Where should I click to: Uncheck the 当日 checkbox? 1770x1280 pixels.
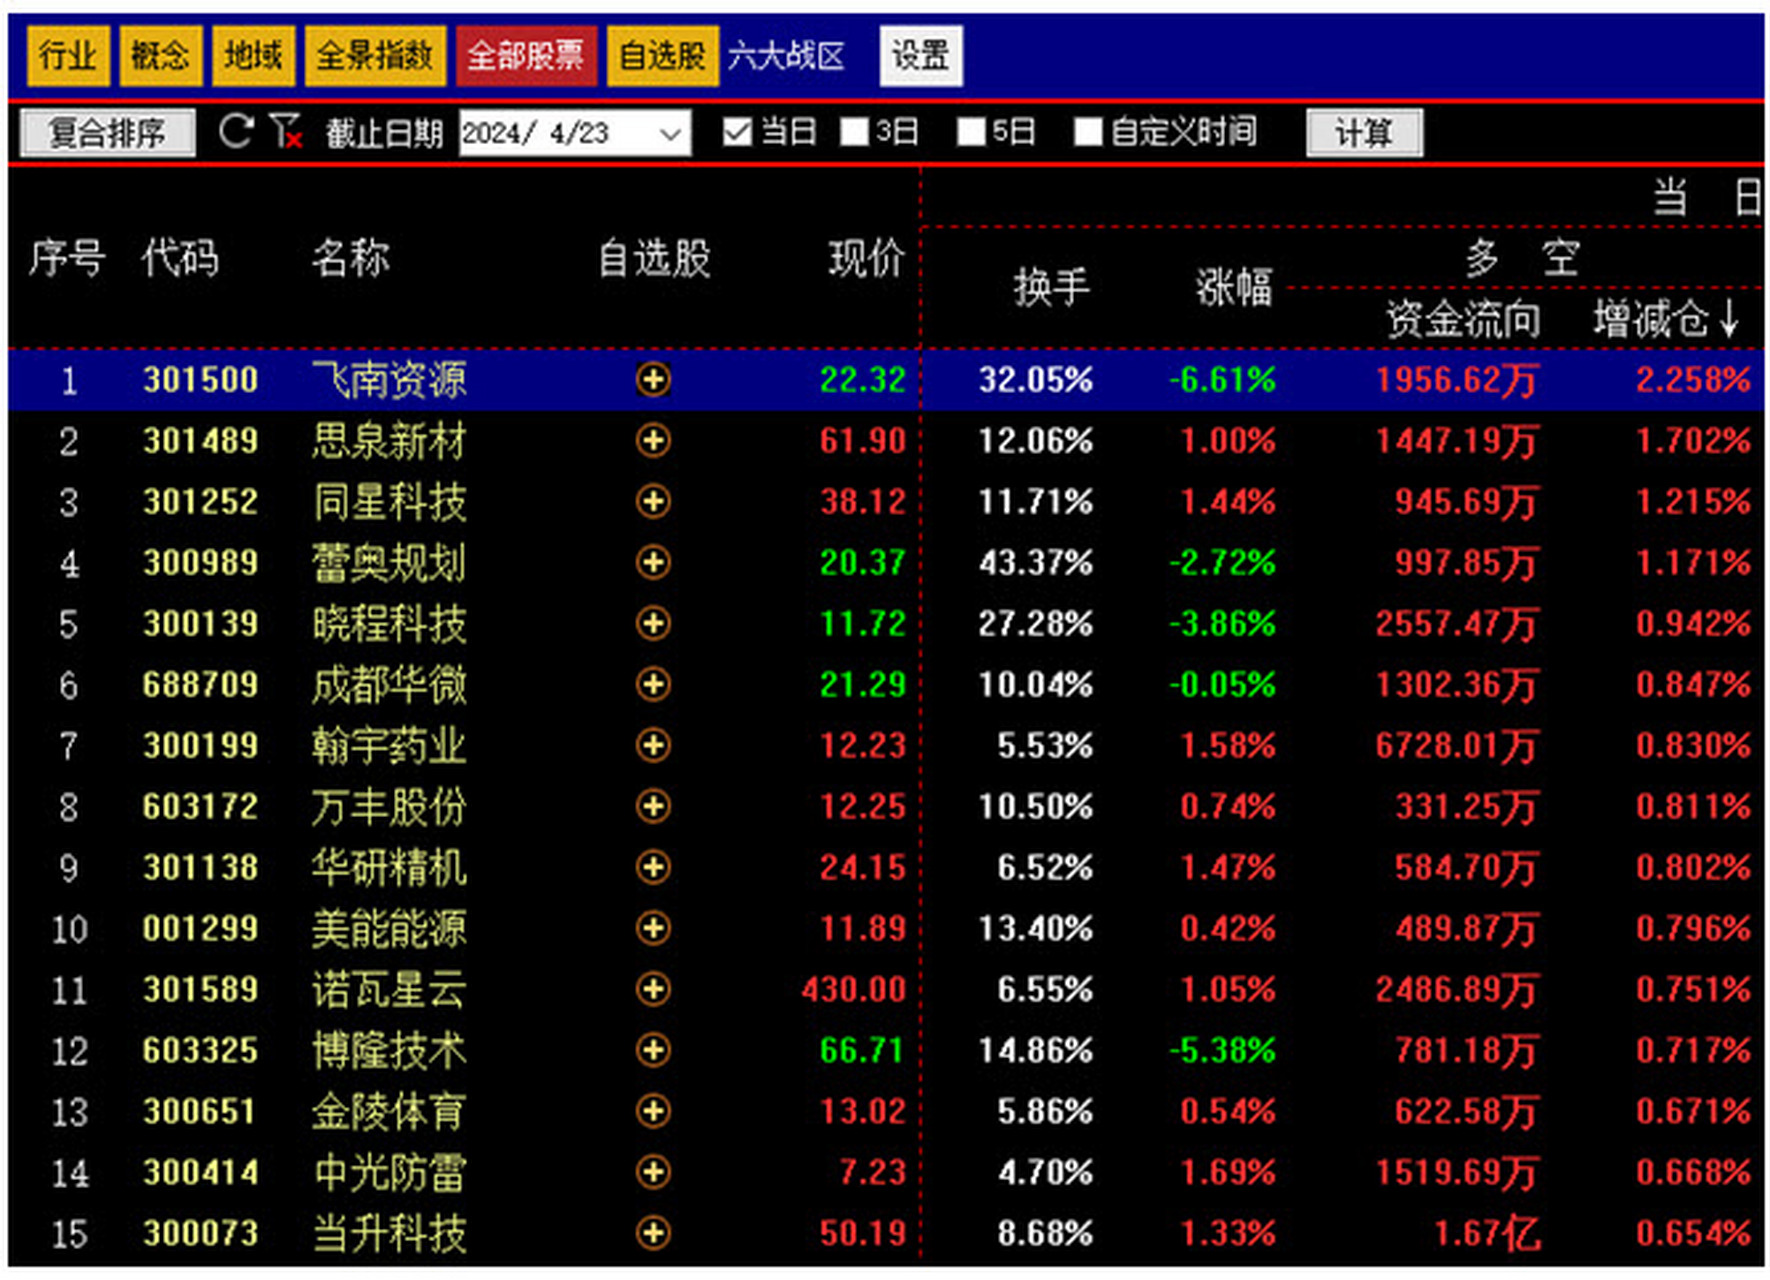pos(737,132)
